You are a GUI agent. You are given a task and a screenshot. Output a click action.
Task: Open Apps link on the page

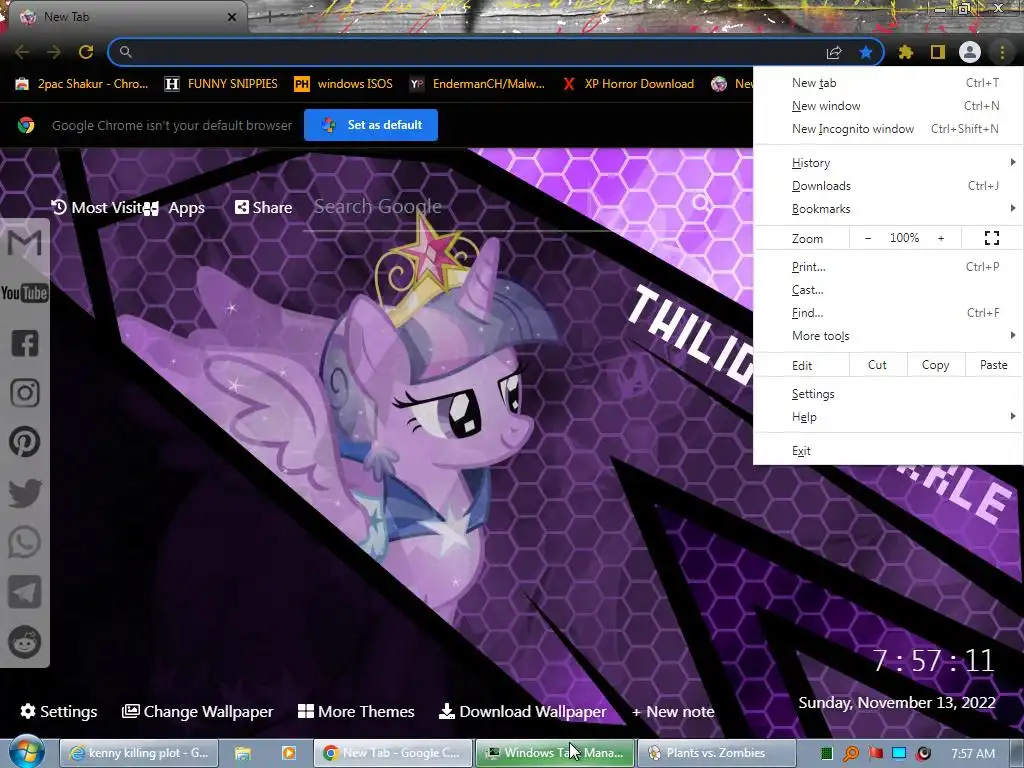[x=175, y=208]
